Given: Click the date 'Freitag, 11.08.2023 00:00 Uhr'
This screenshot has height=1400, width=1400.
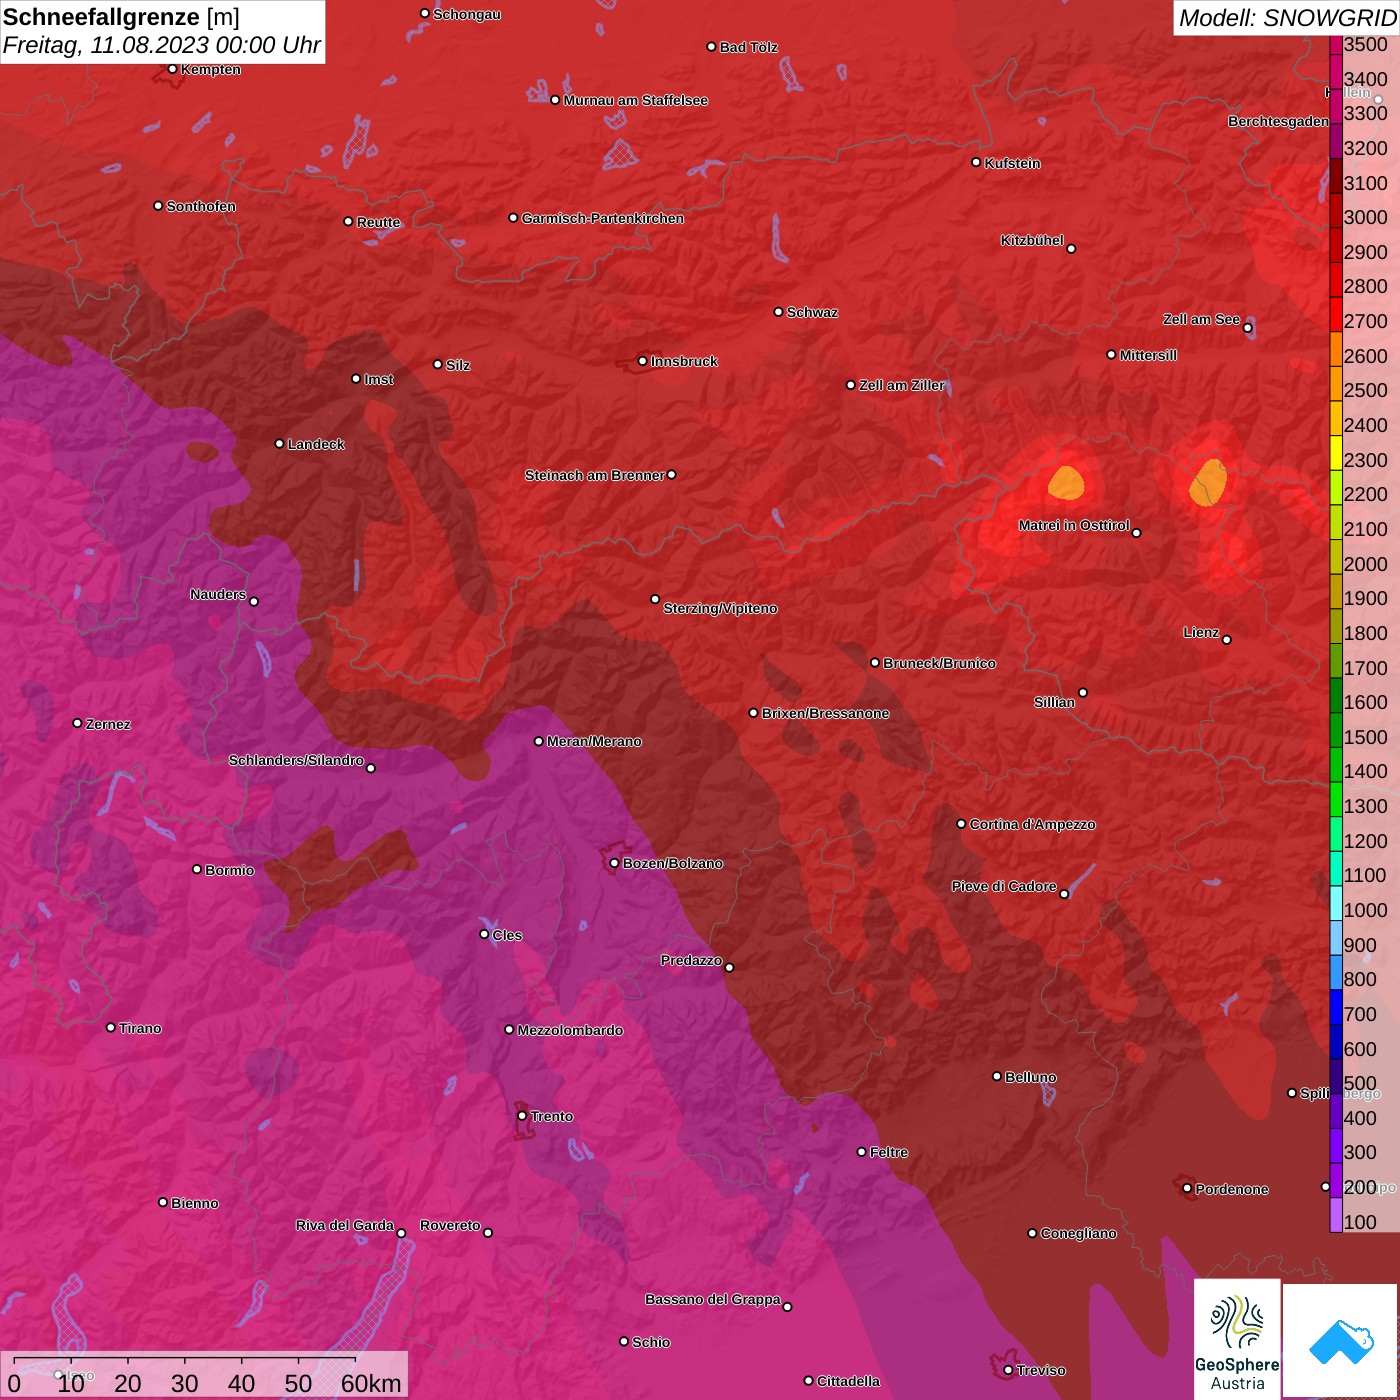Looking at the screenshot, I should [162, 45].
